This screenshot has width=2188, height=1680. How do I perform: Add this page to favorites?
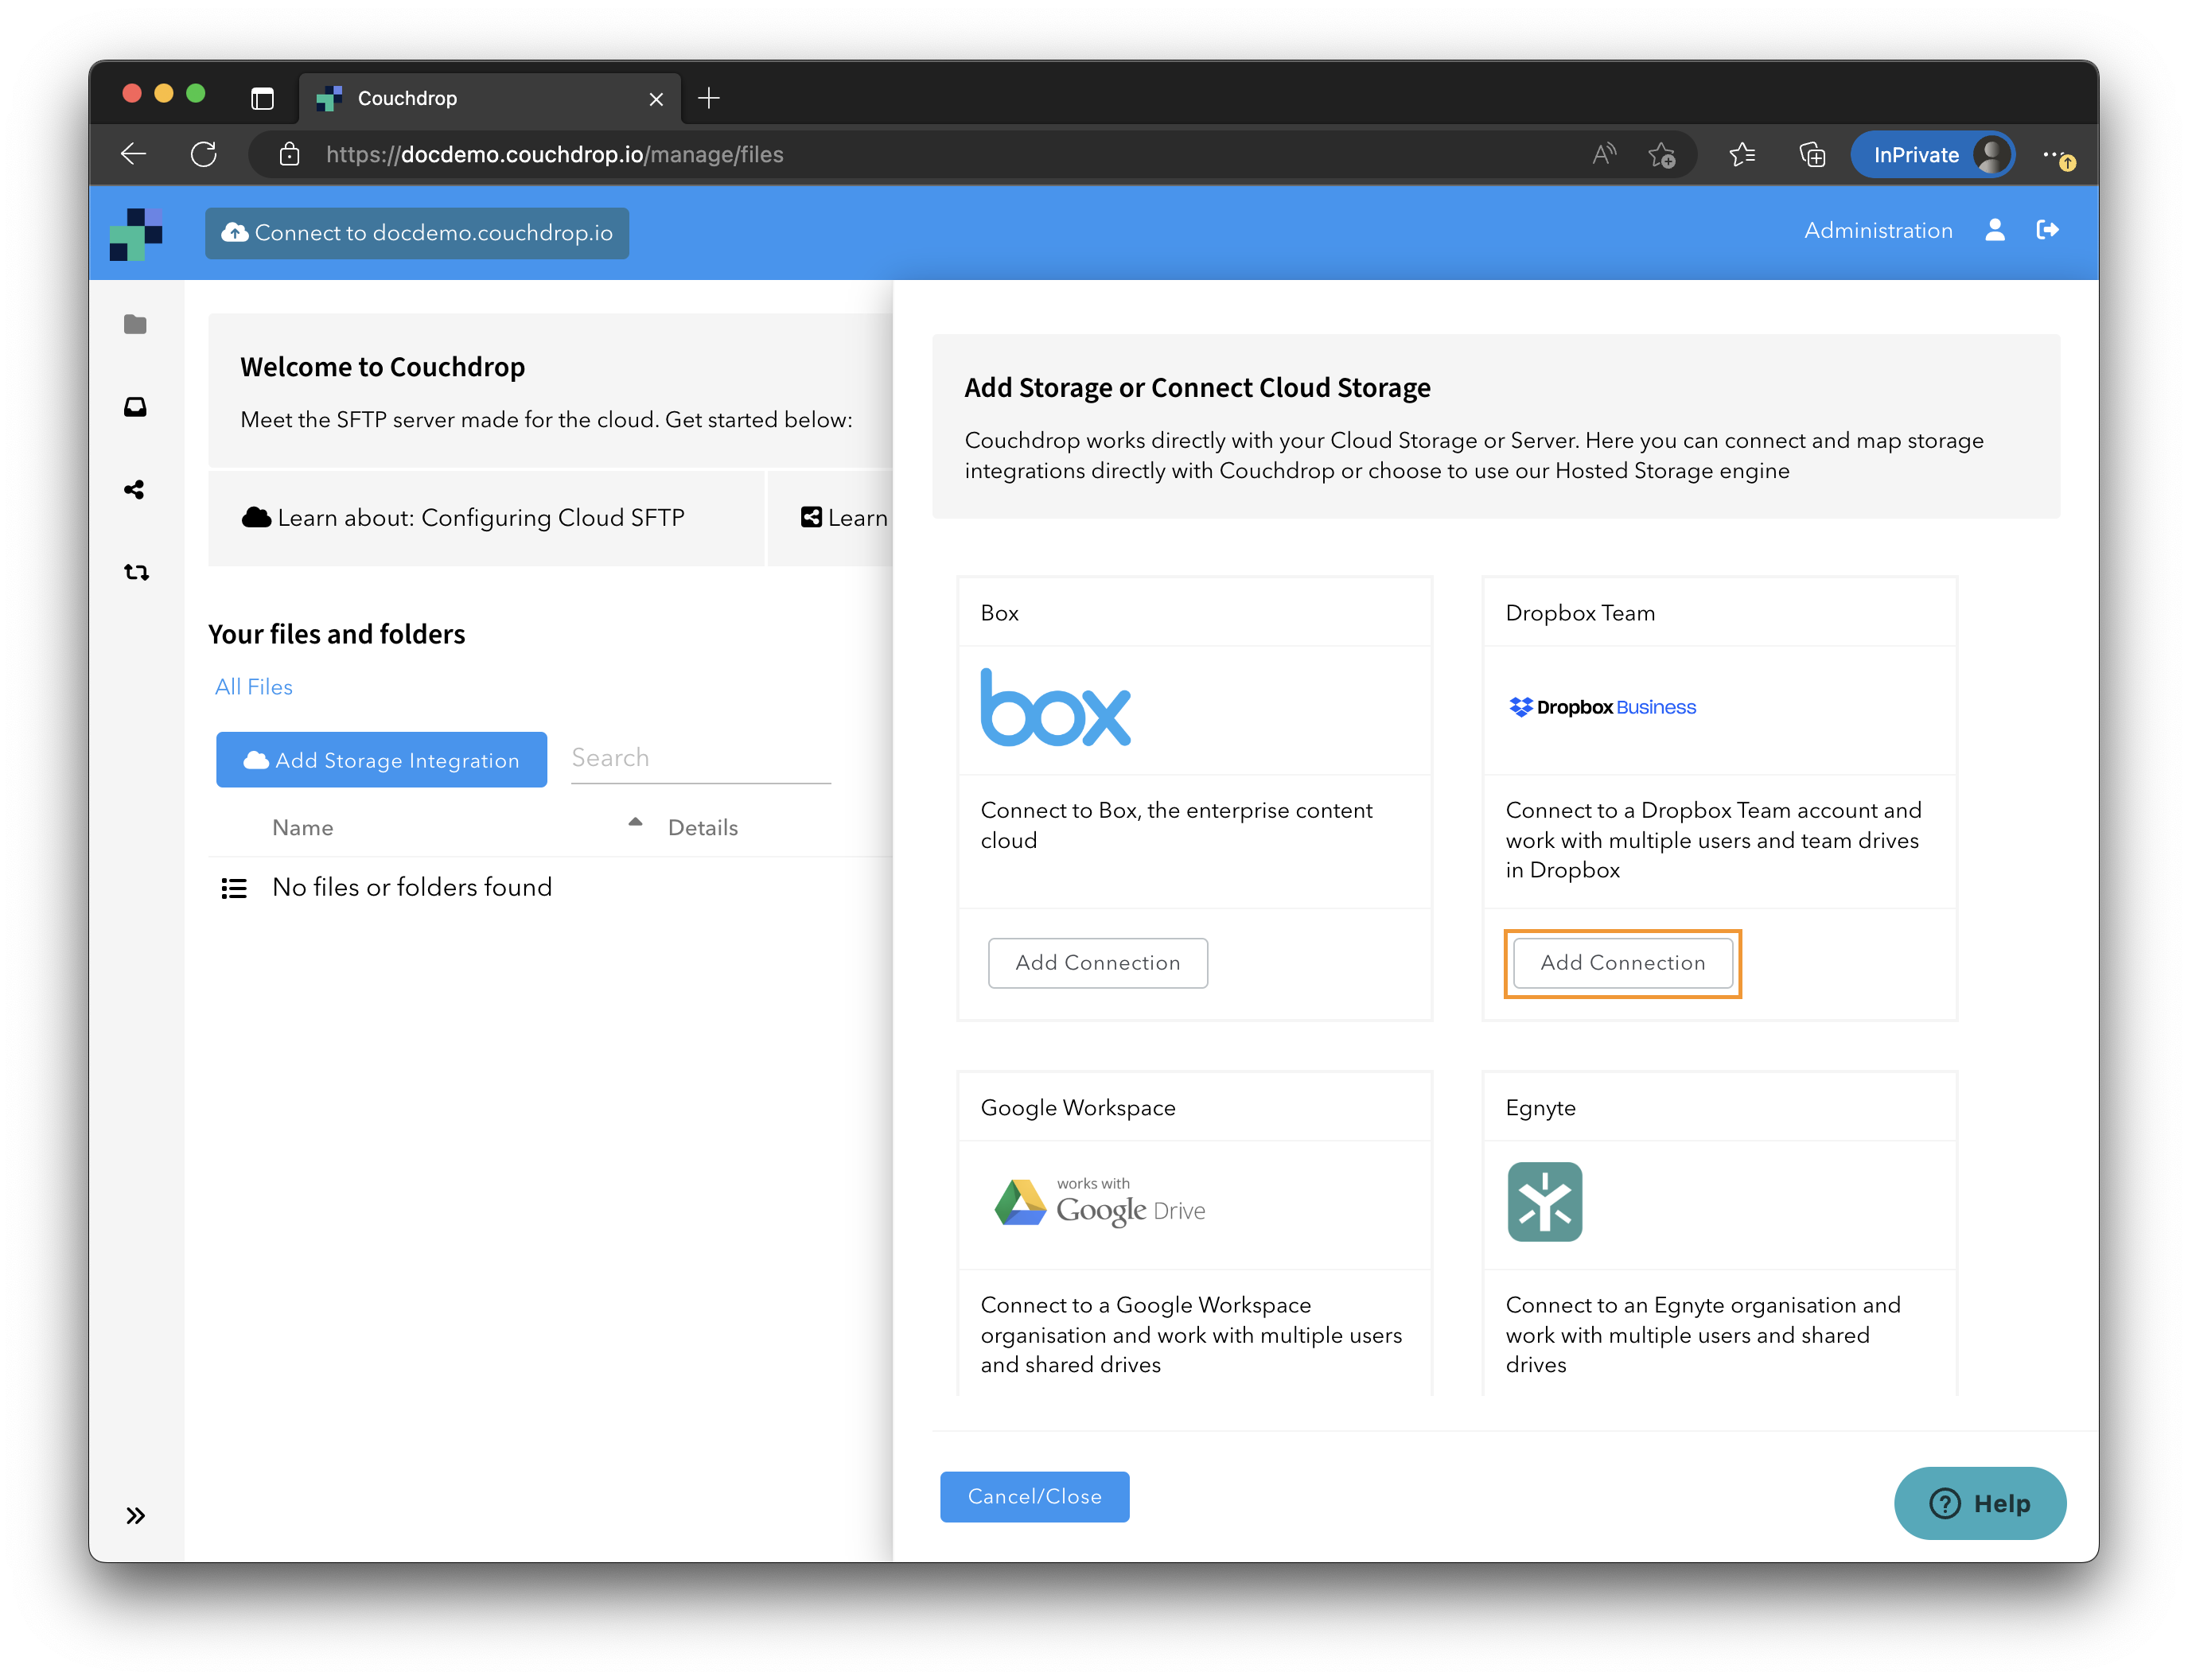(x=1662, y=155)
